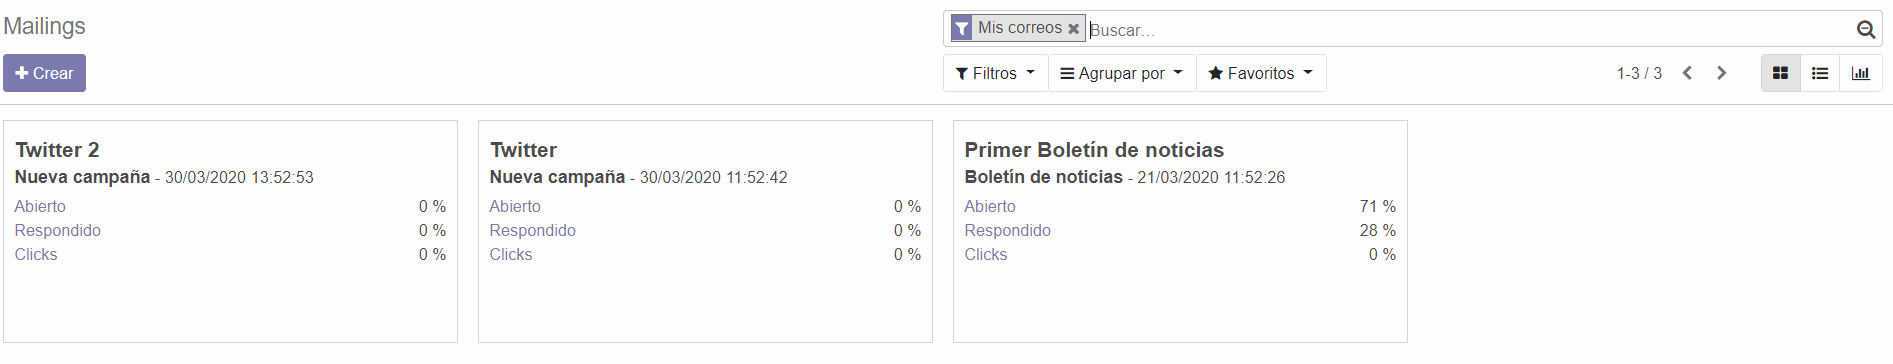Viewport: 1893px width, 364px height.
Task: Switch to list view
Action: [1820, 73]
